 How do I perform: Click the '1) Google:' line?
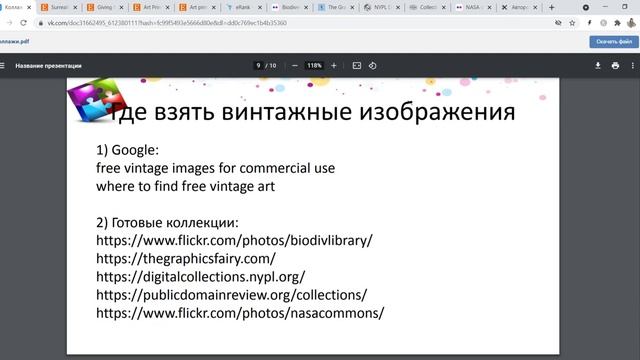127,150
